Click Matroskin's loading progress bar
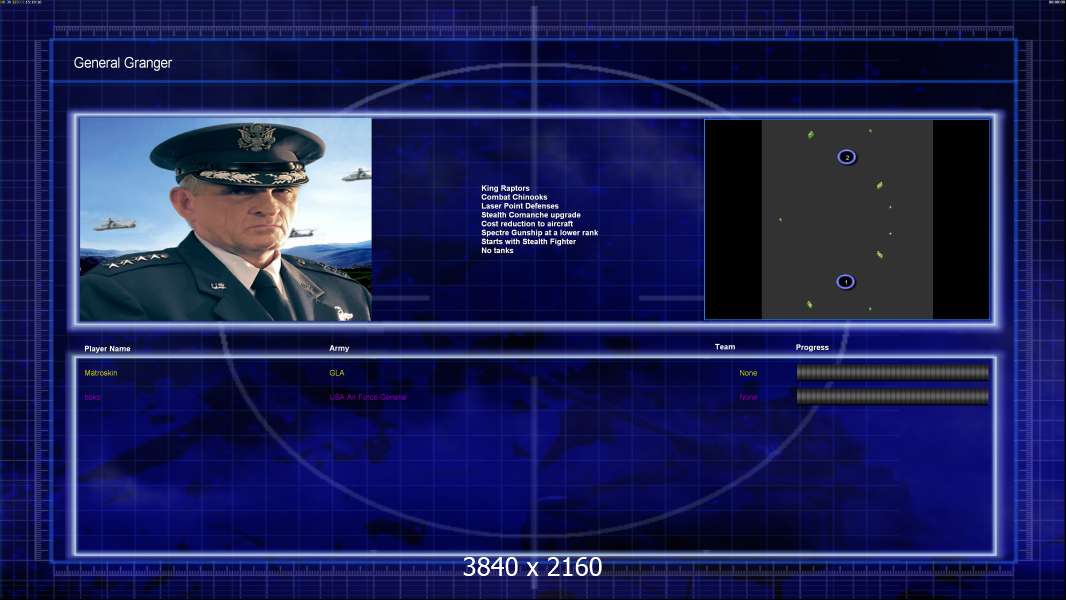This screenshot has width=1066, height=600. [x=893, y=372]
